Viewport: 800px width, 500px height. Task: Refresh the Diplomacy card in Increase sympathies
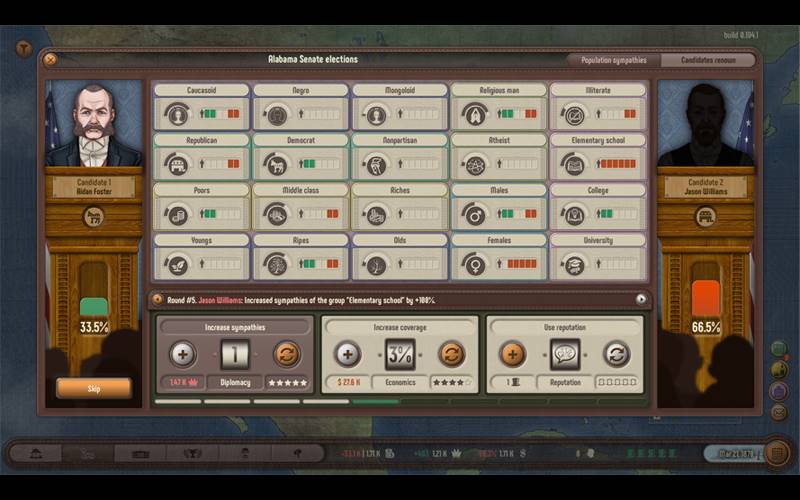tap(286, 354)
